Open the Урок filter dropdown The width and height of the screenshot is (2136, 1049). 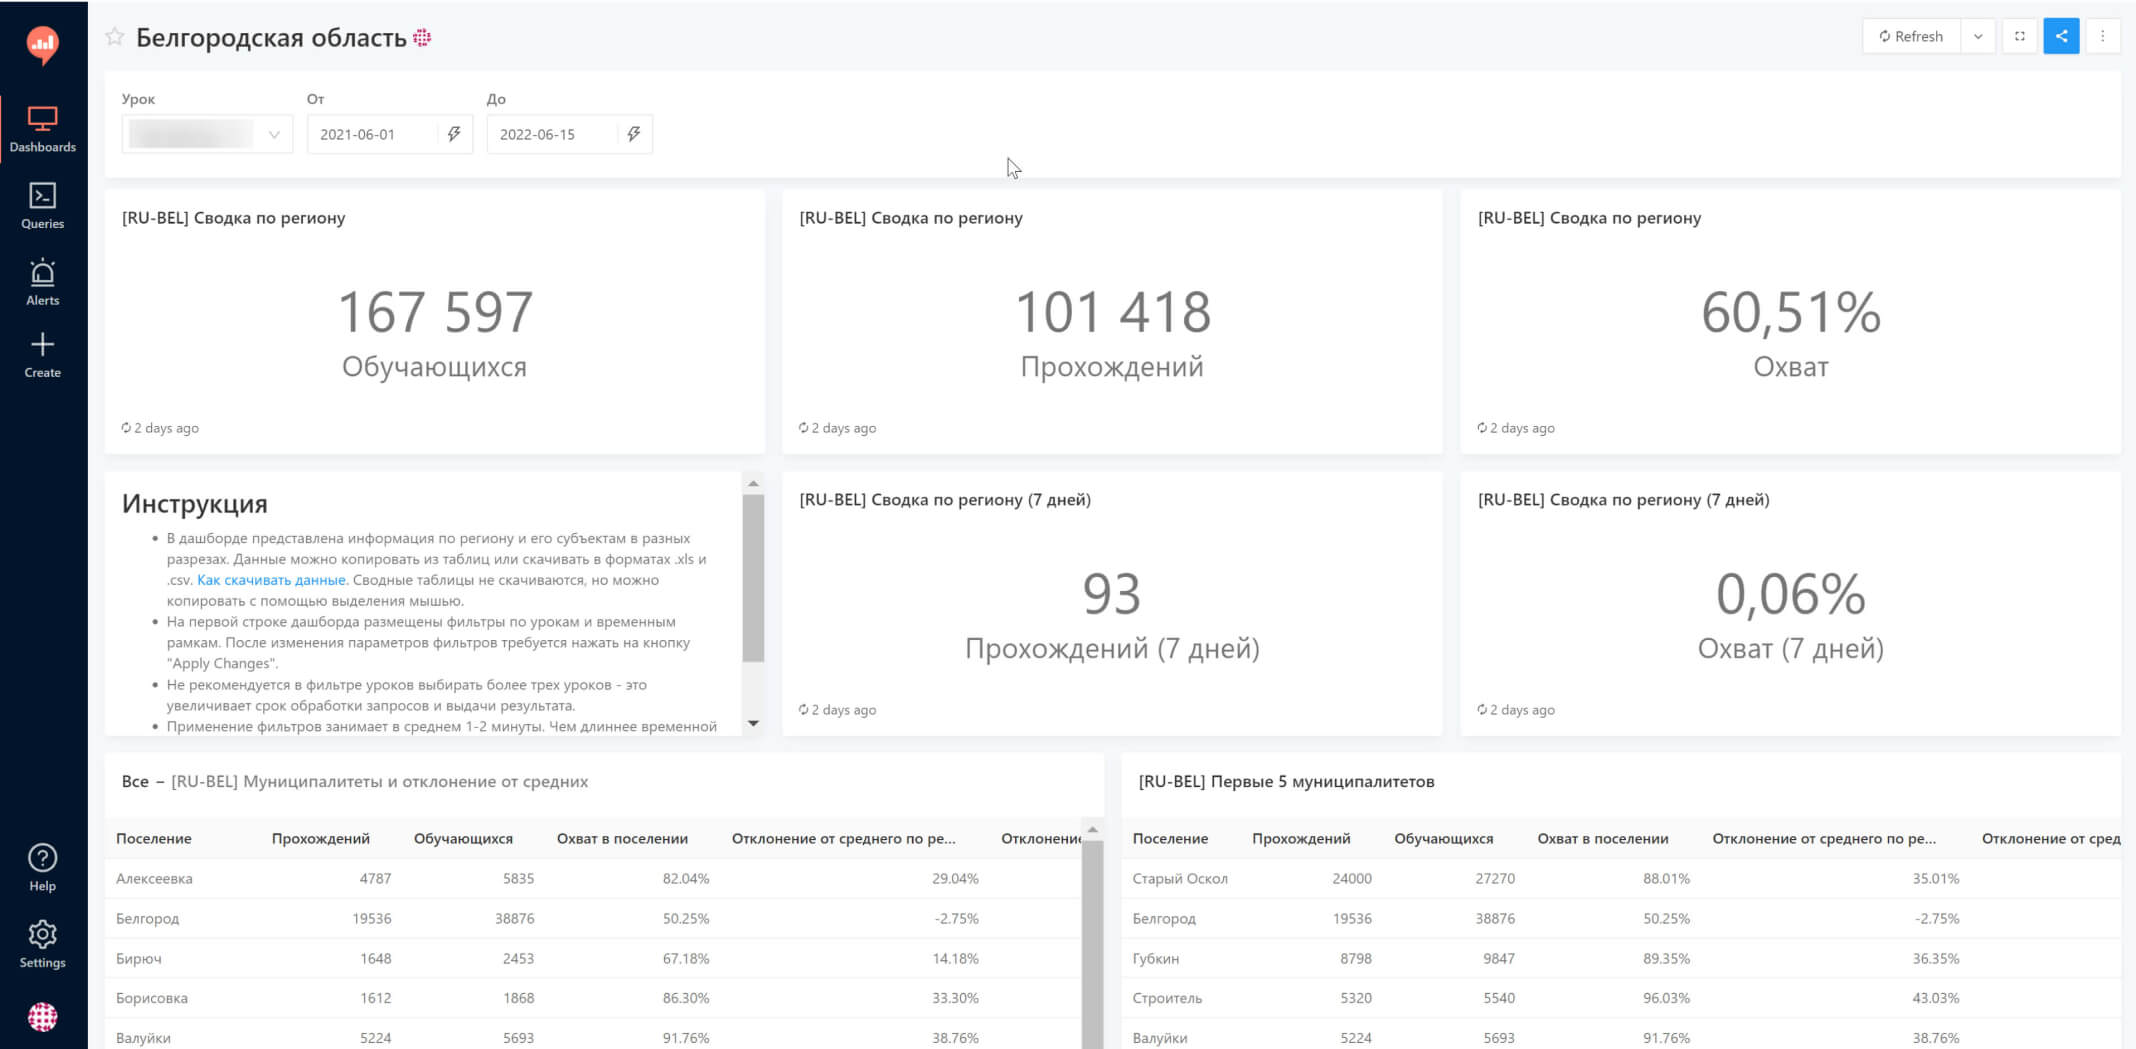[207, 134]
